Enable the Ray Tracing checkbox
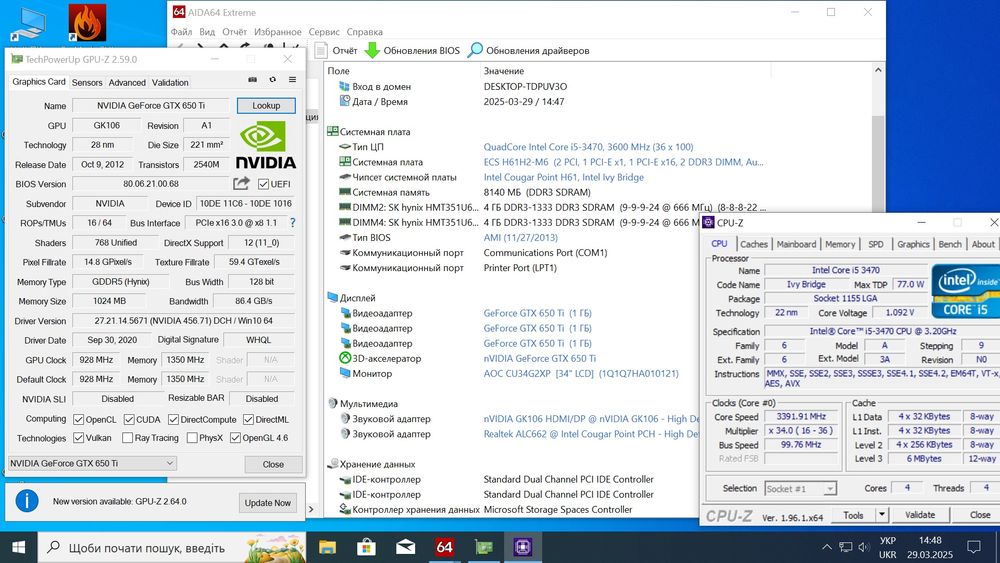This screenshot has width=1000, height=563. pos(128,438)
